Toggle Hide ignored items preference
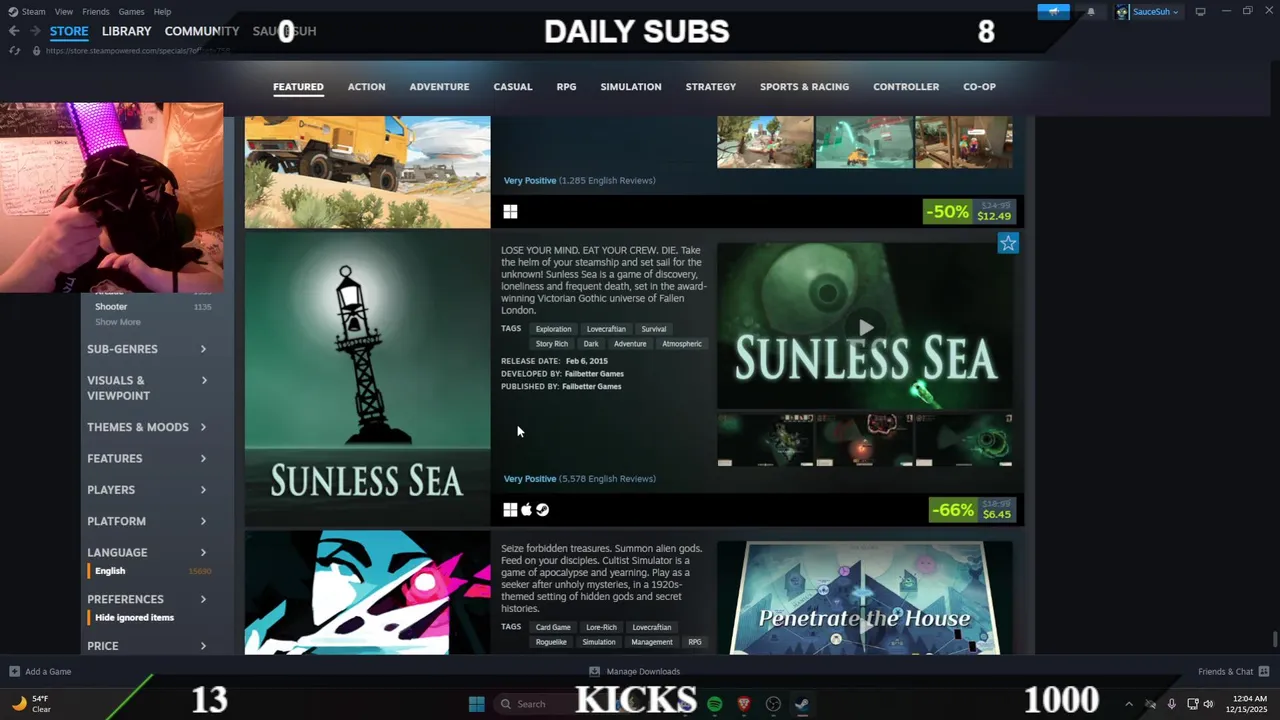1280x720 pixels. [134, 618]
